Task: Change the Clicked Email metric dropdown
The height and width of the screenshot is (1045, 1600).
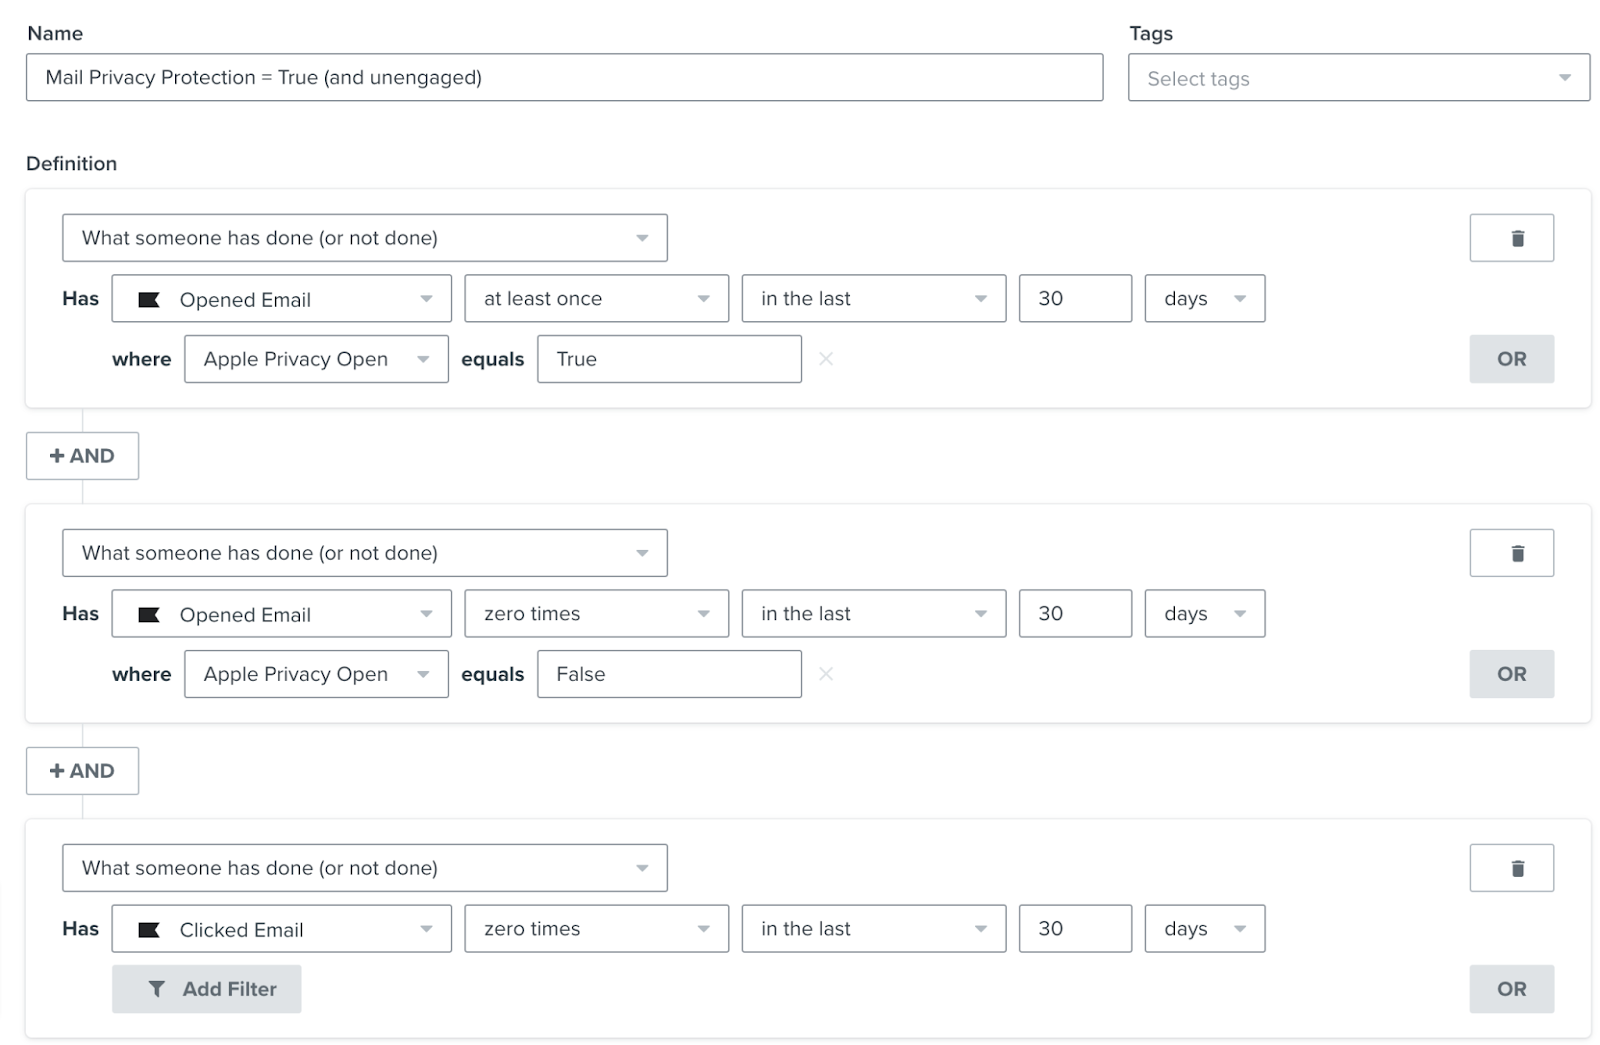Action: [x=281, y=929]
